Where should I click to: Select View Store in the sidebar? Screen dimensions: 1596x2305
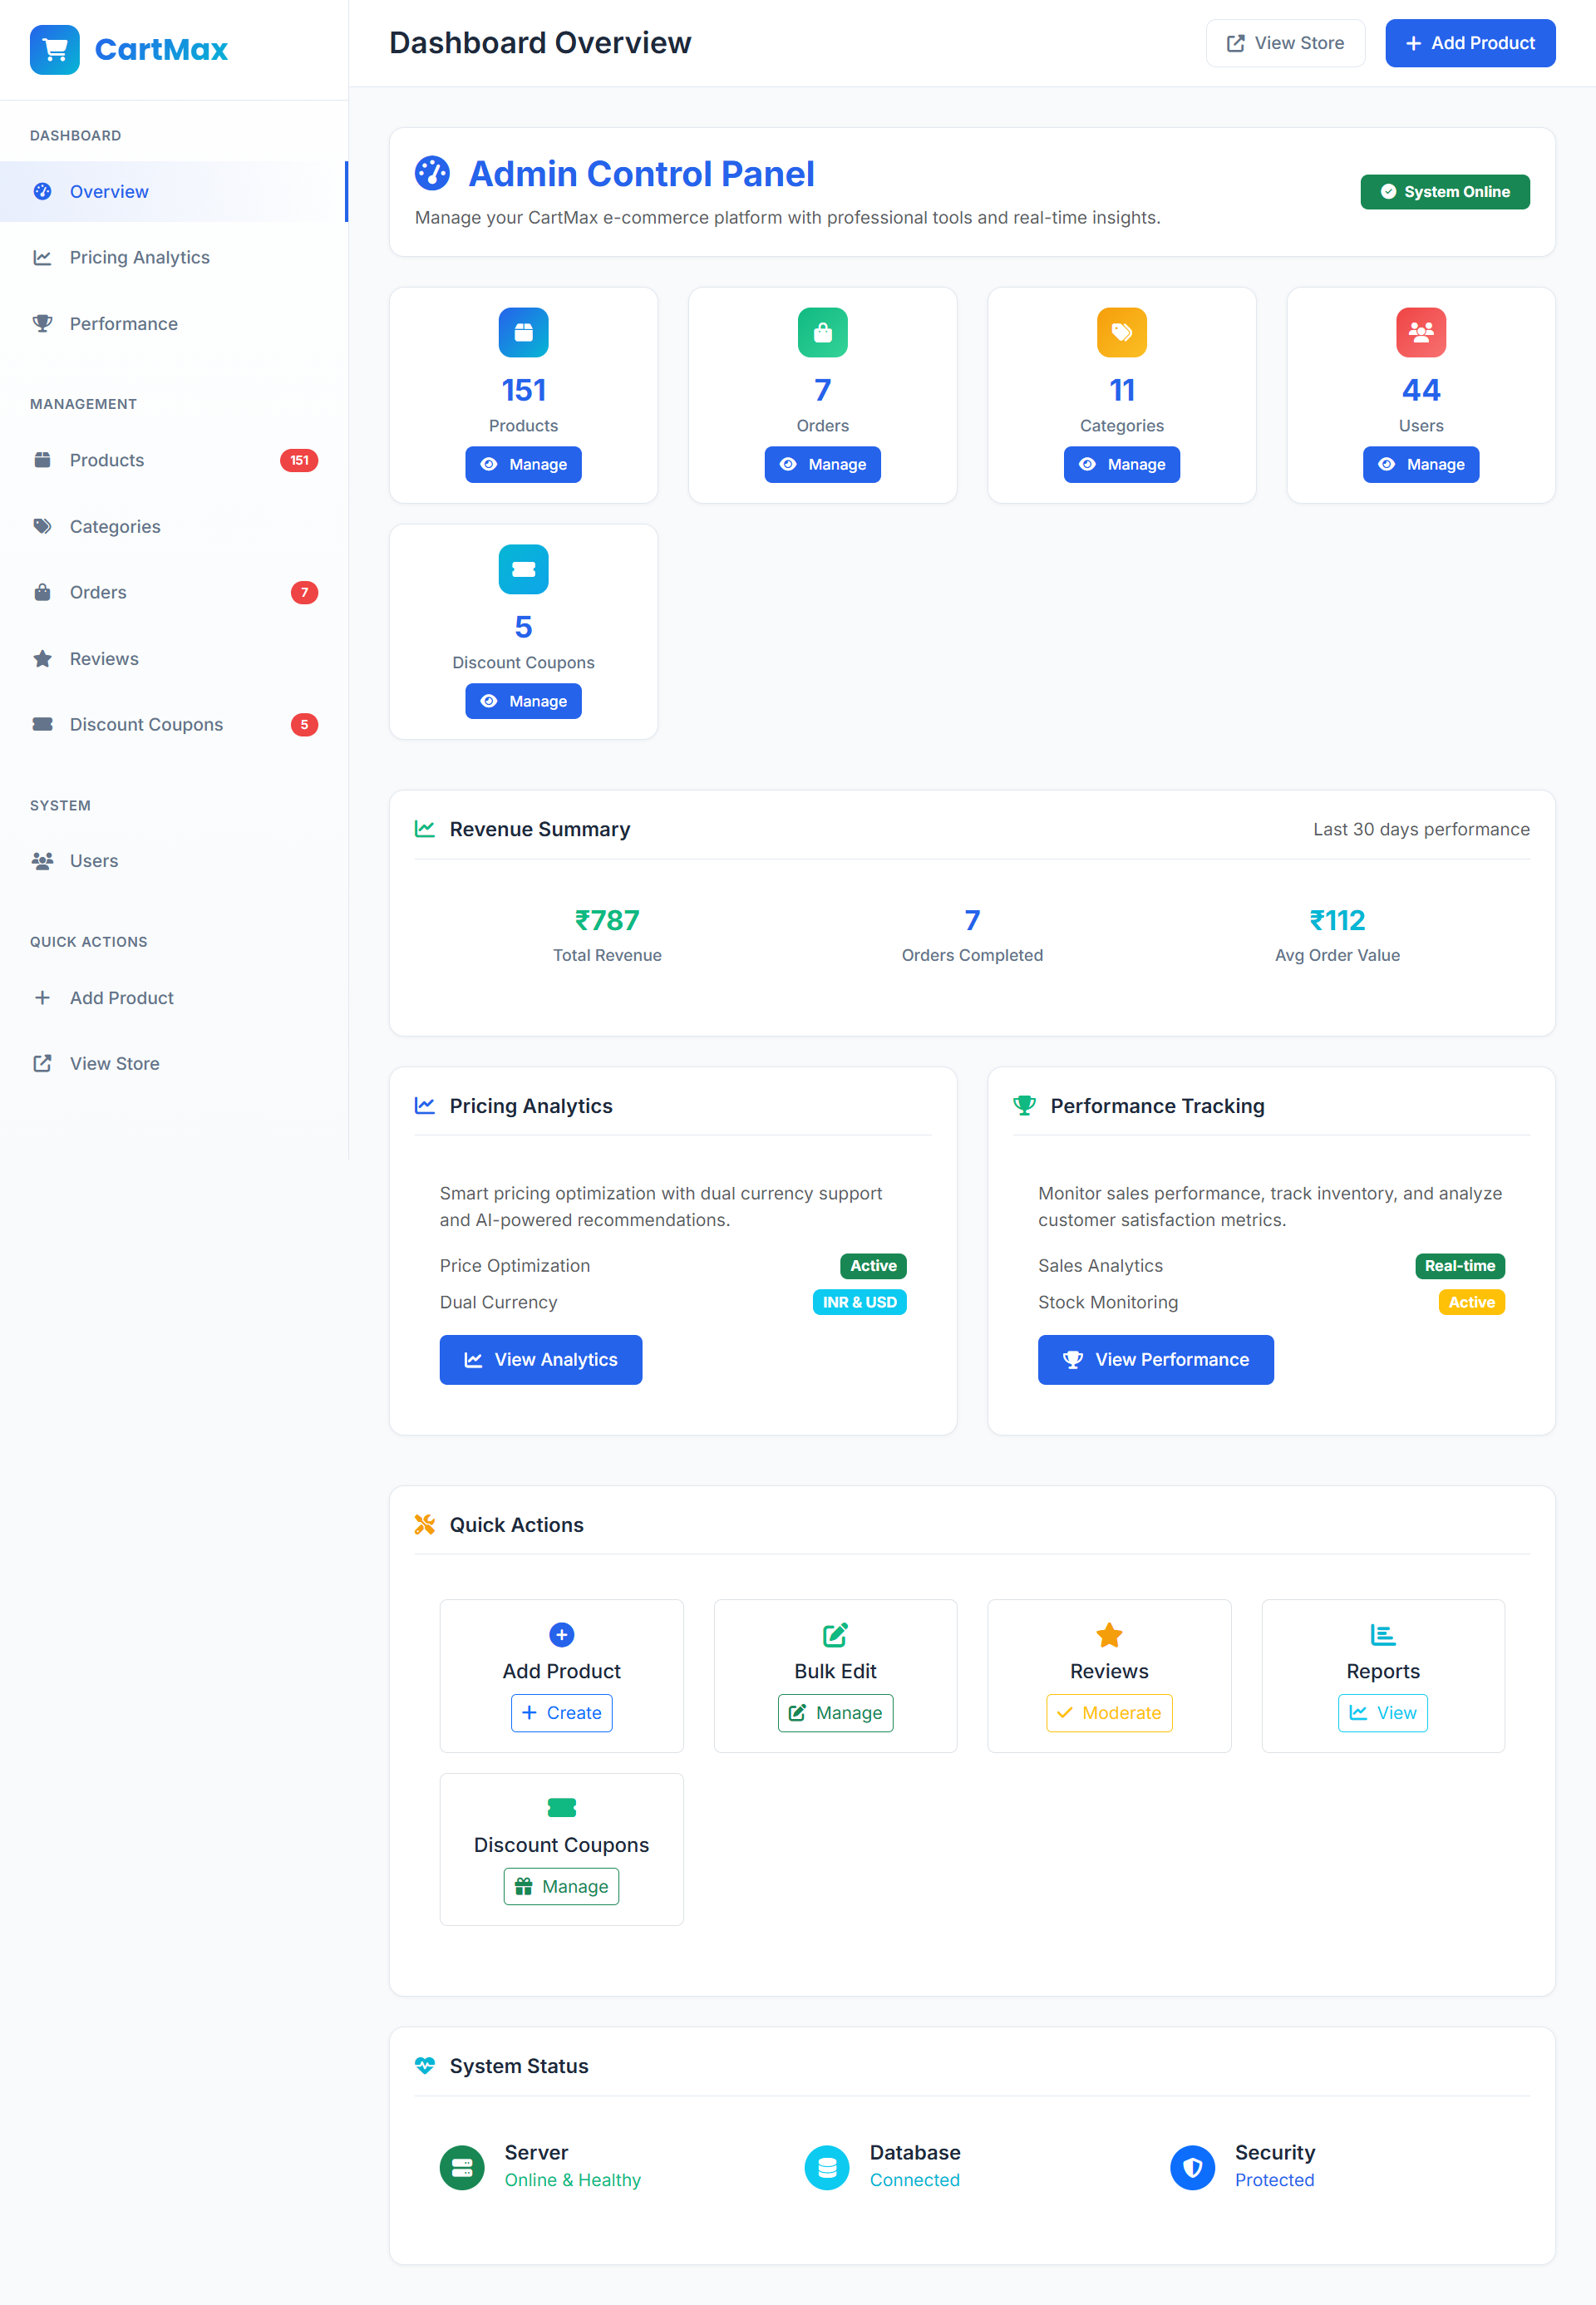[174, 1064]
